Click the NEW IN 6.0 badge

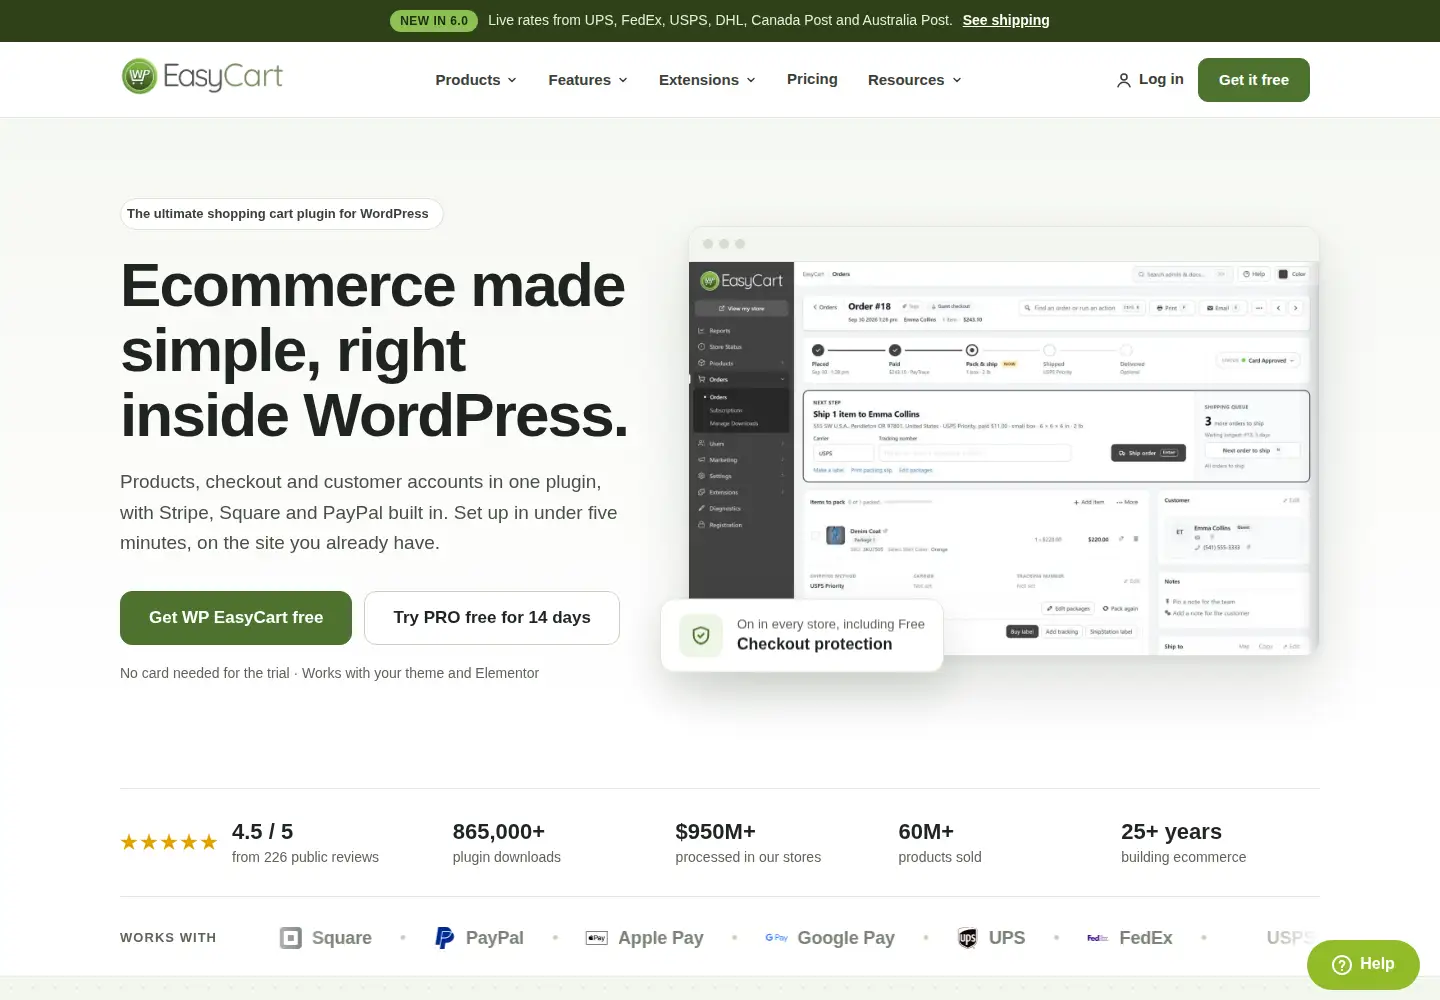(434, 21)
